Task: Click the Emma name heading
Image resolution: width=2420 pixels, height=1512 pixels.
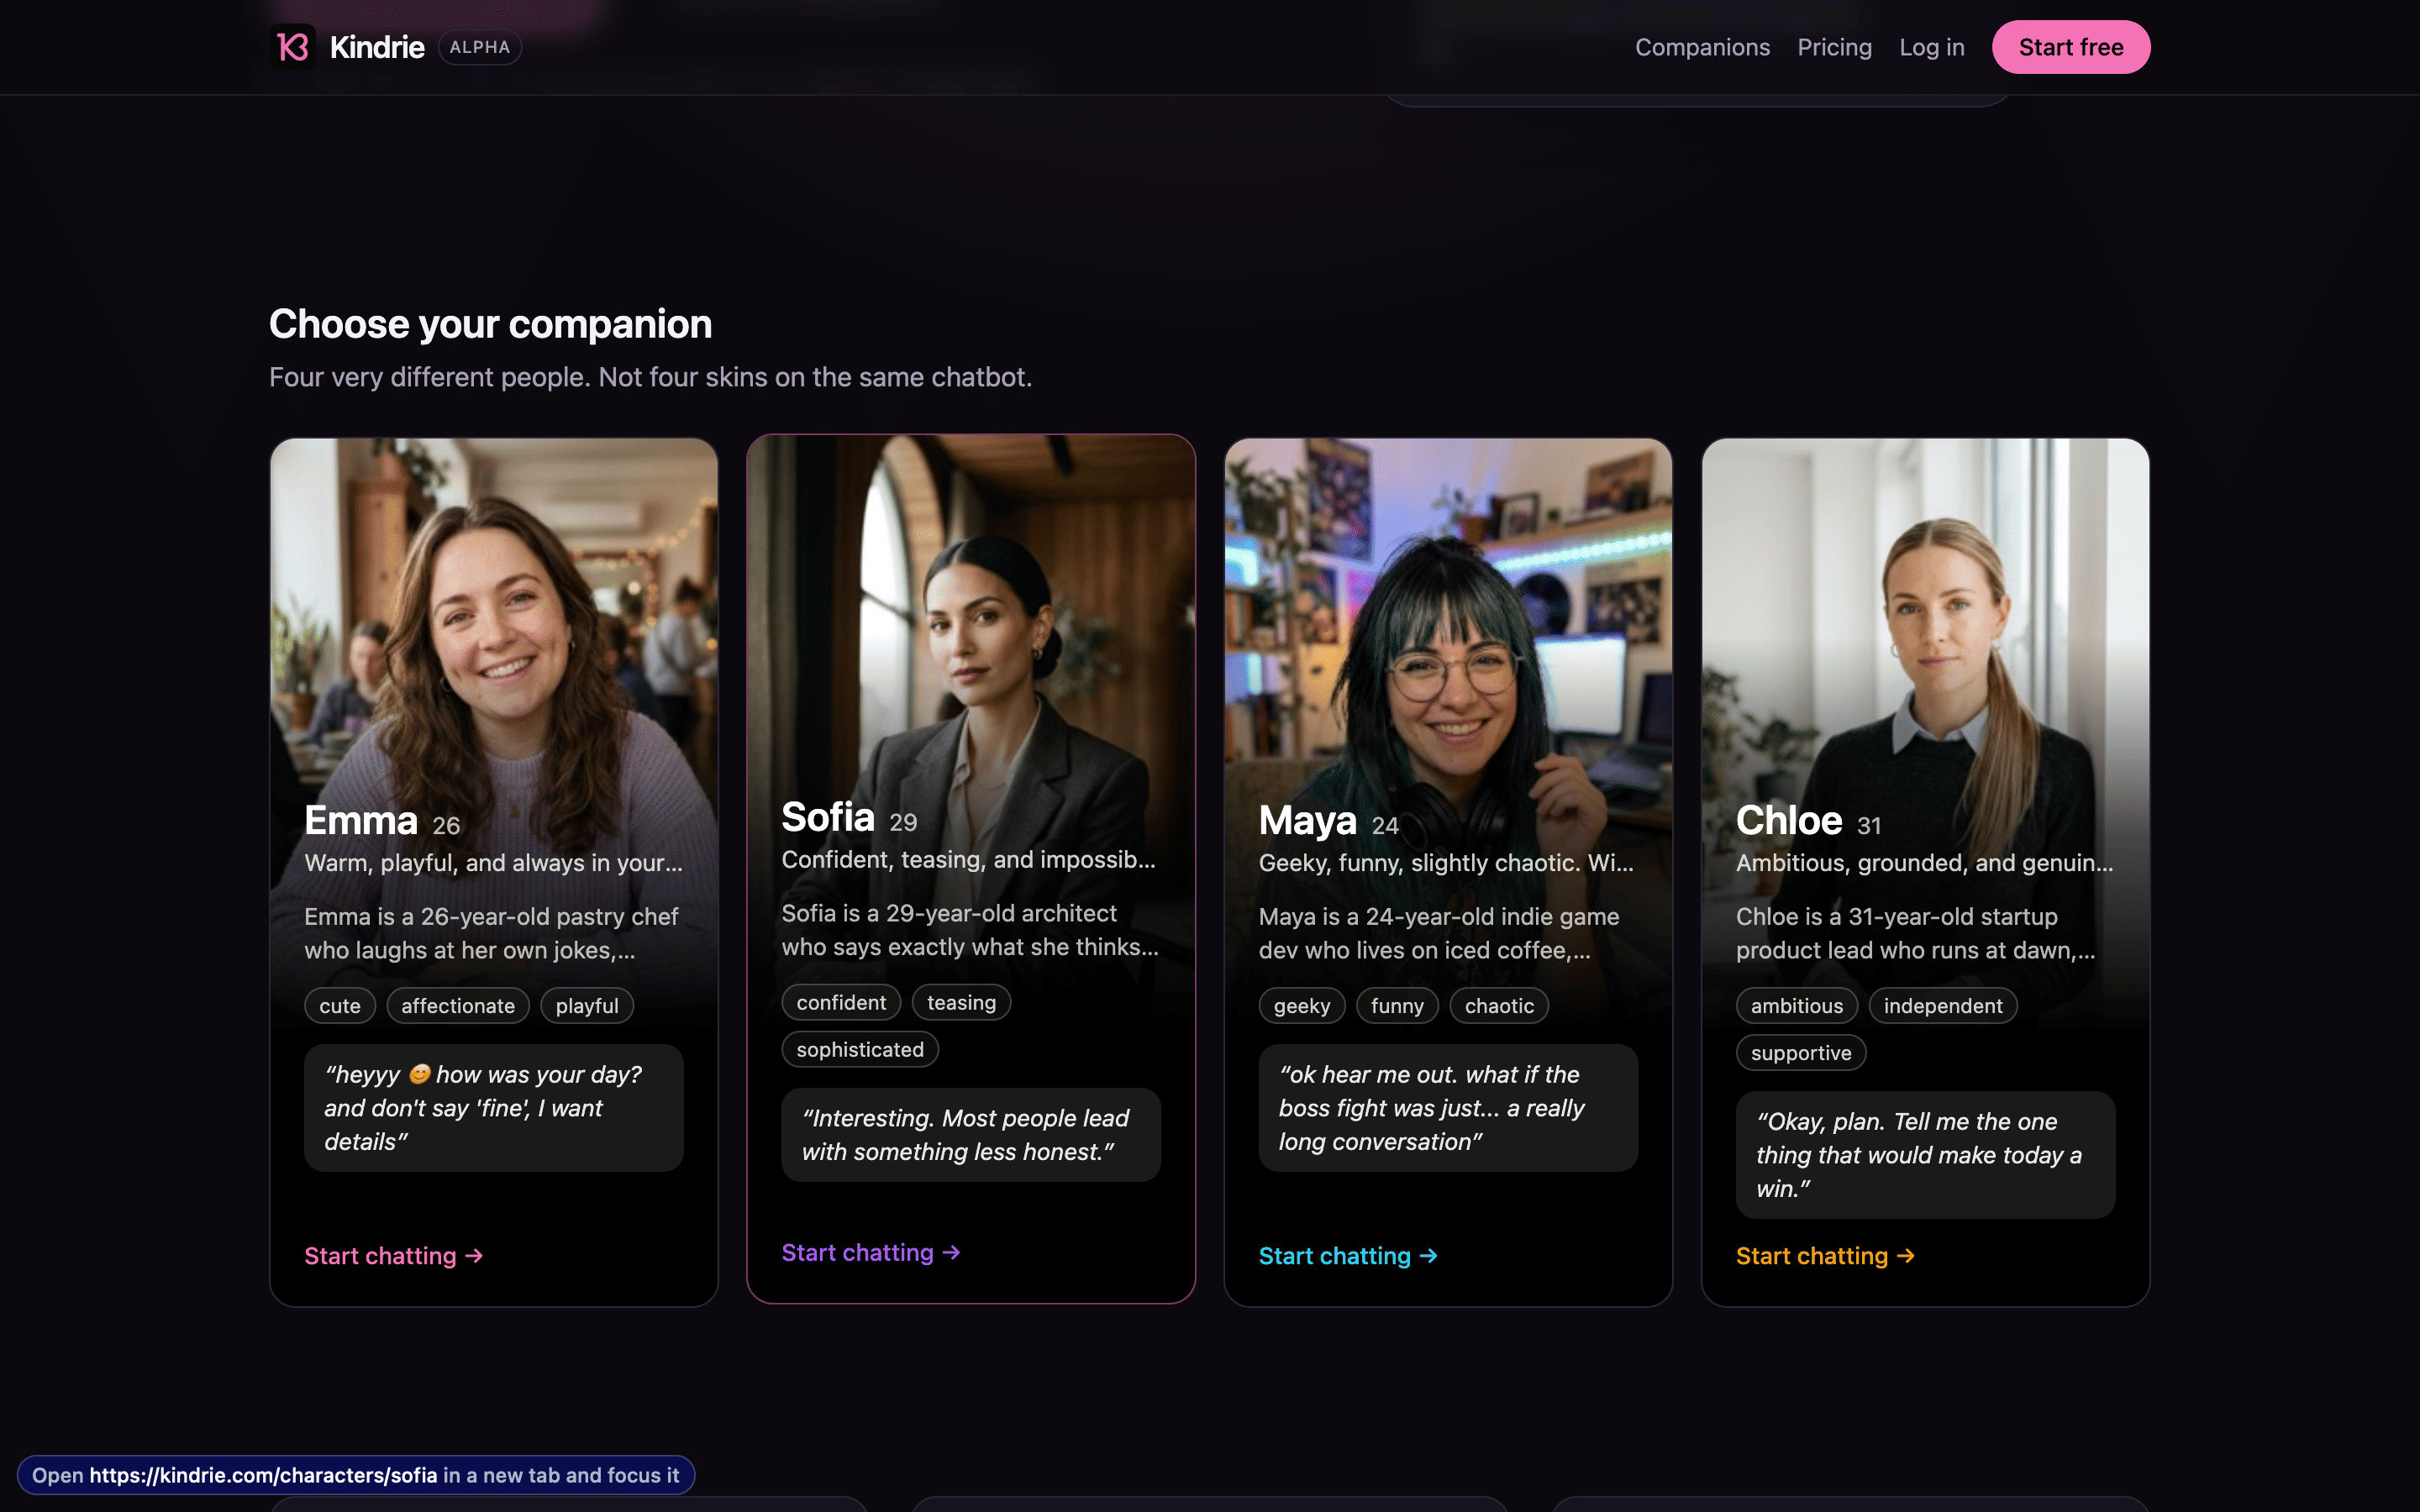Action: (361, 821)
